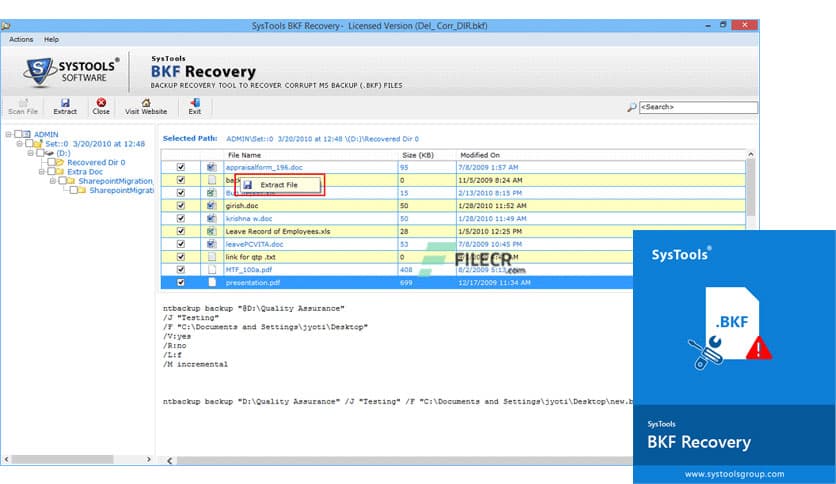Open the Actions menu
The image size is (836, 484).
coord(21,39)
